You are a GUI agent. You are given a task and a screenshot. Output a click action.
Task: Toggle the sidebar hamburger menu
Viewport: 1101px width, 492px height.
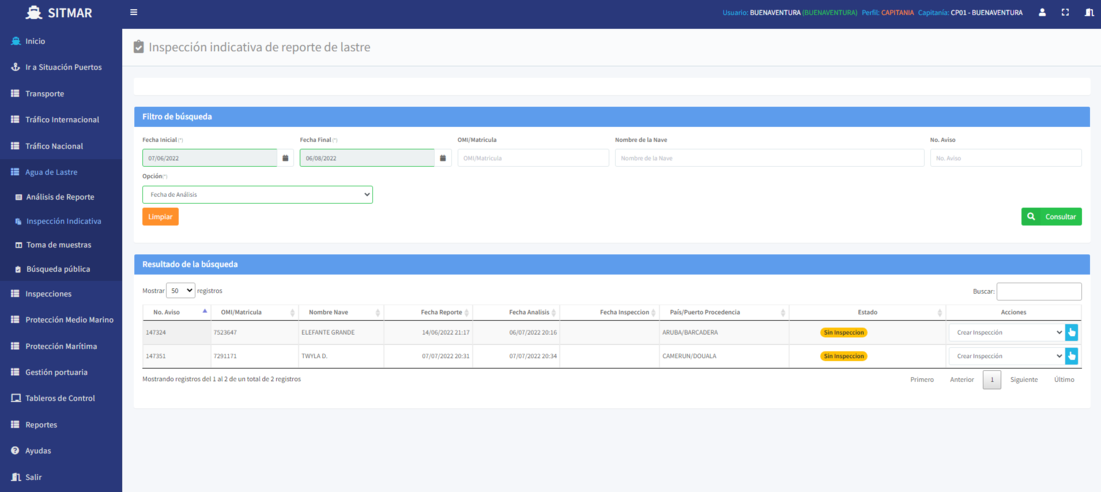point(134,13)
